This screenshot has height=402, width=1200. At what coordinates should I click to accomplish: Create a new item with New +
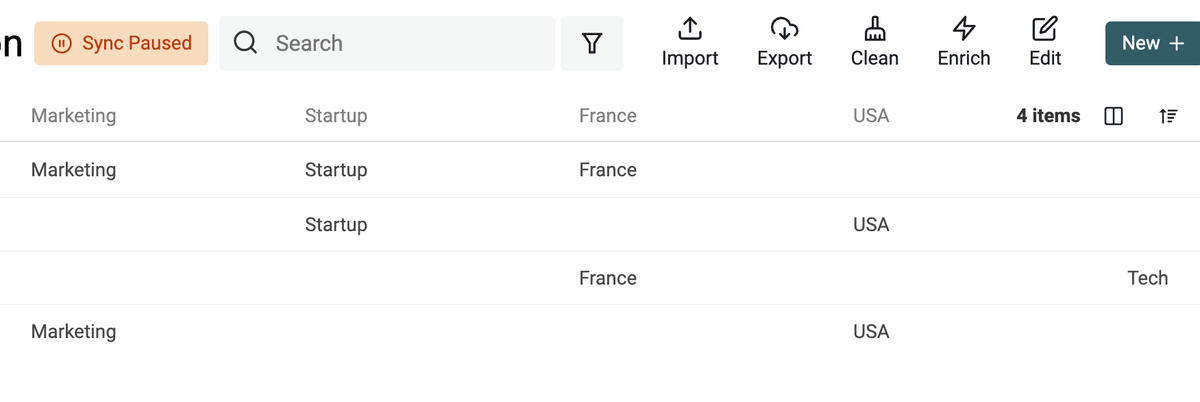pyautogui.click(x=1152, y=43)
